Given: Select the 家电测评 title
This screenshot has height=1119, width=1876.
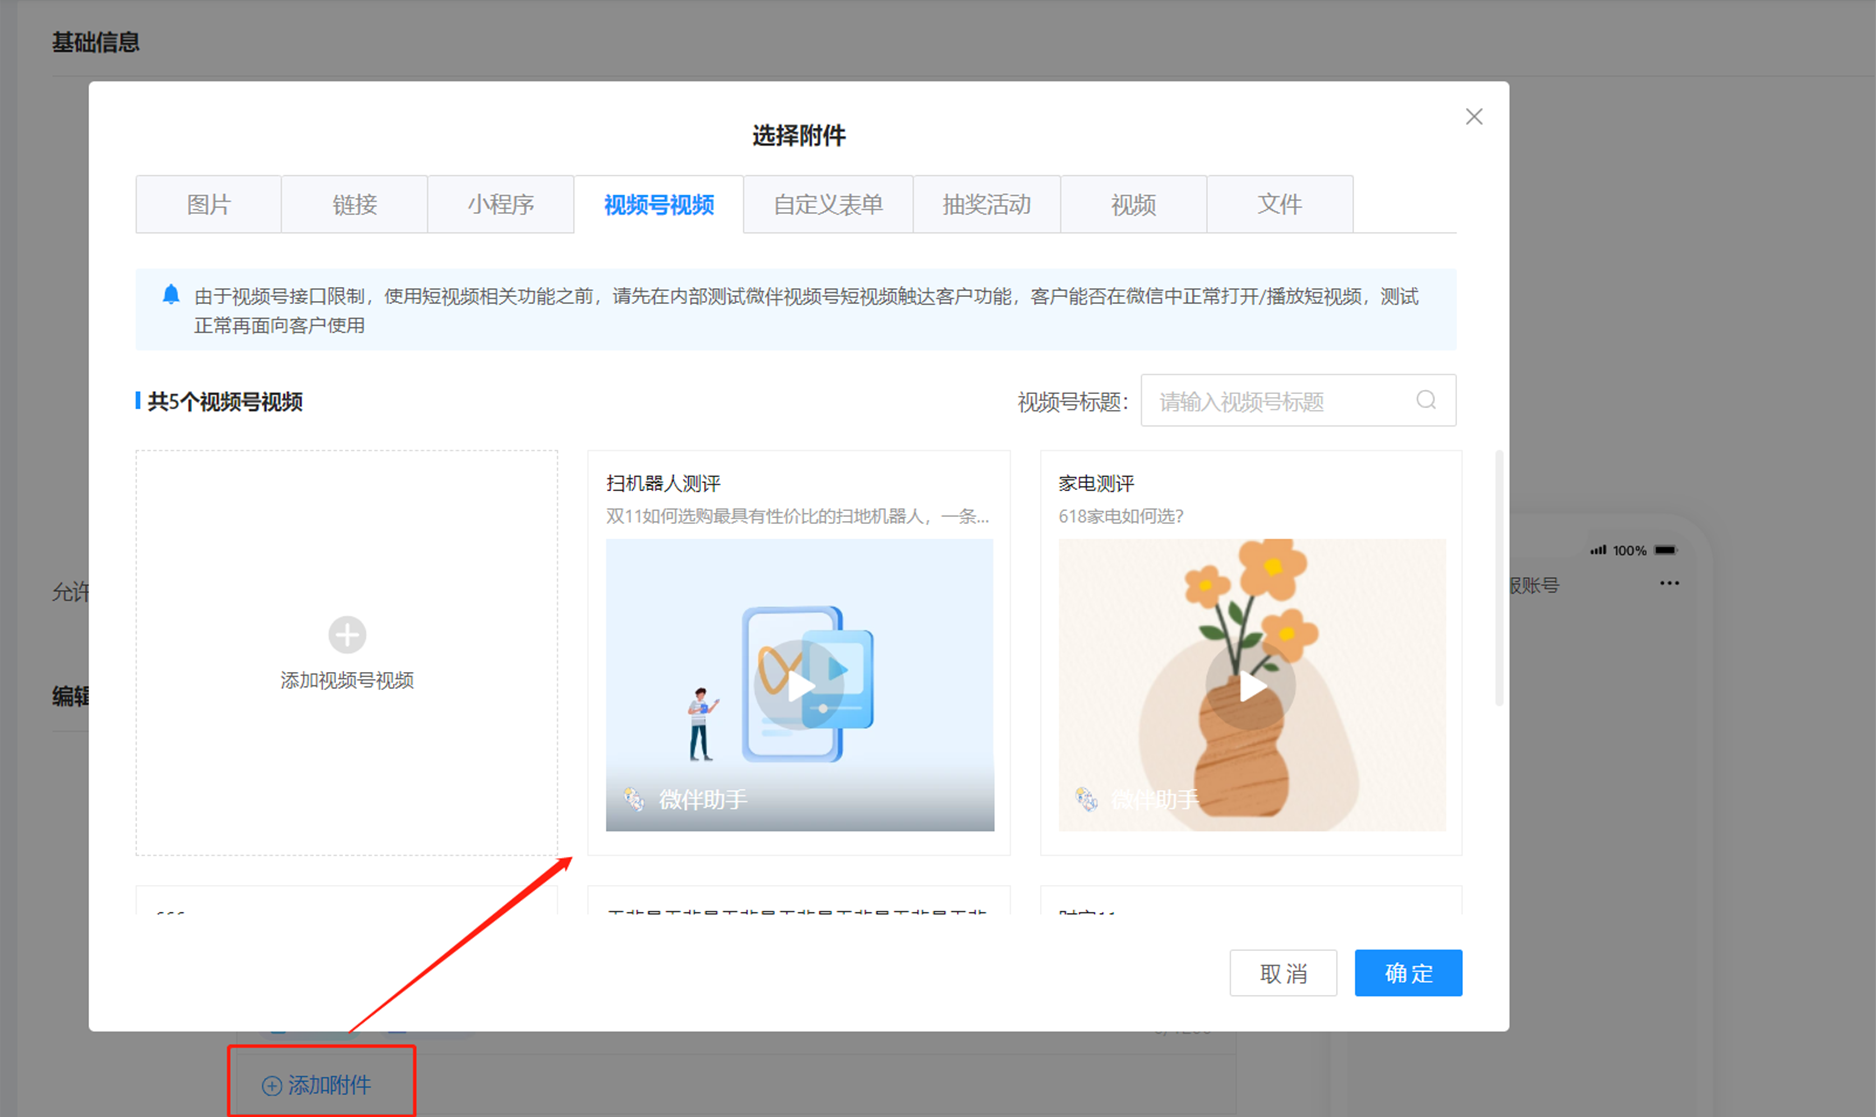Looking at the screenshot, I should click(1096, 484).
